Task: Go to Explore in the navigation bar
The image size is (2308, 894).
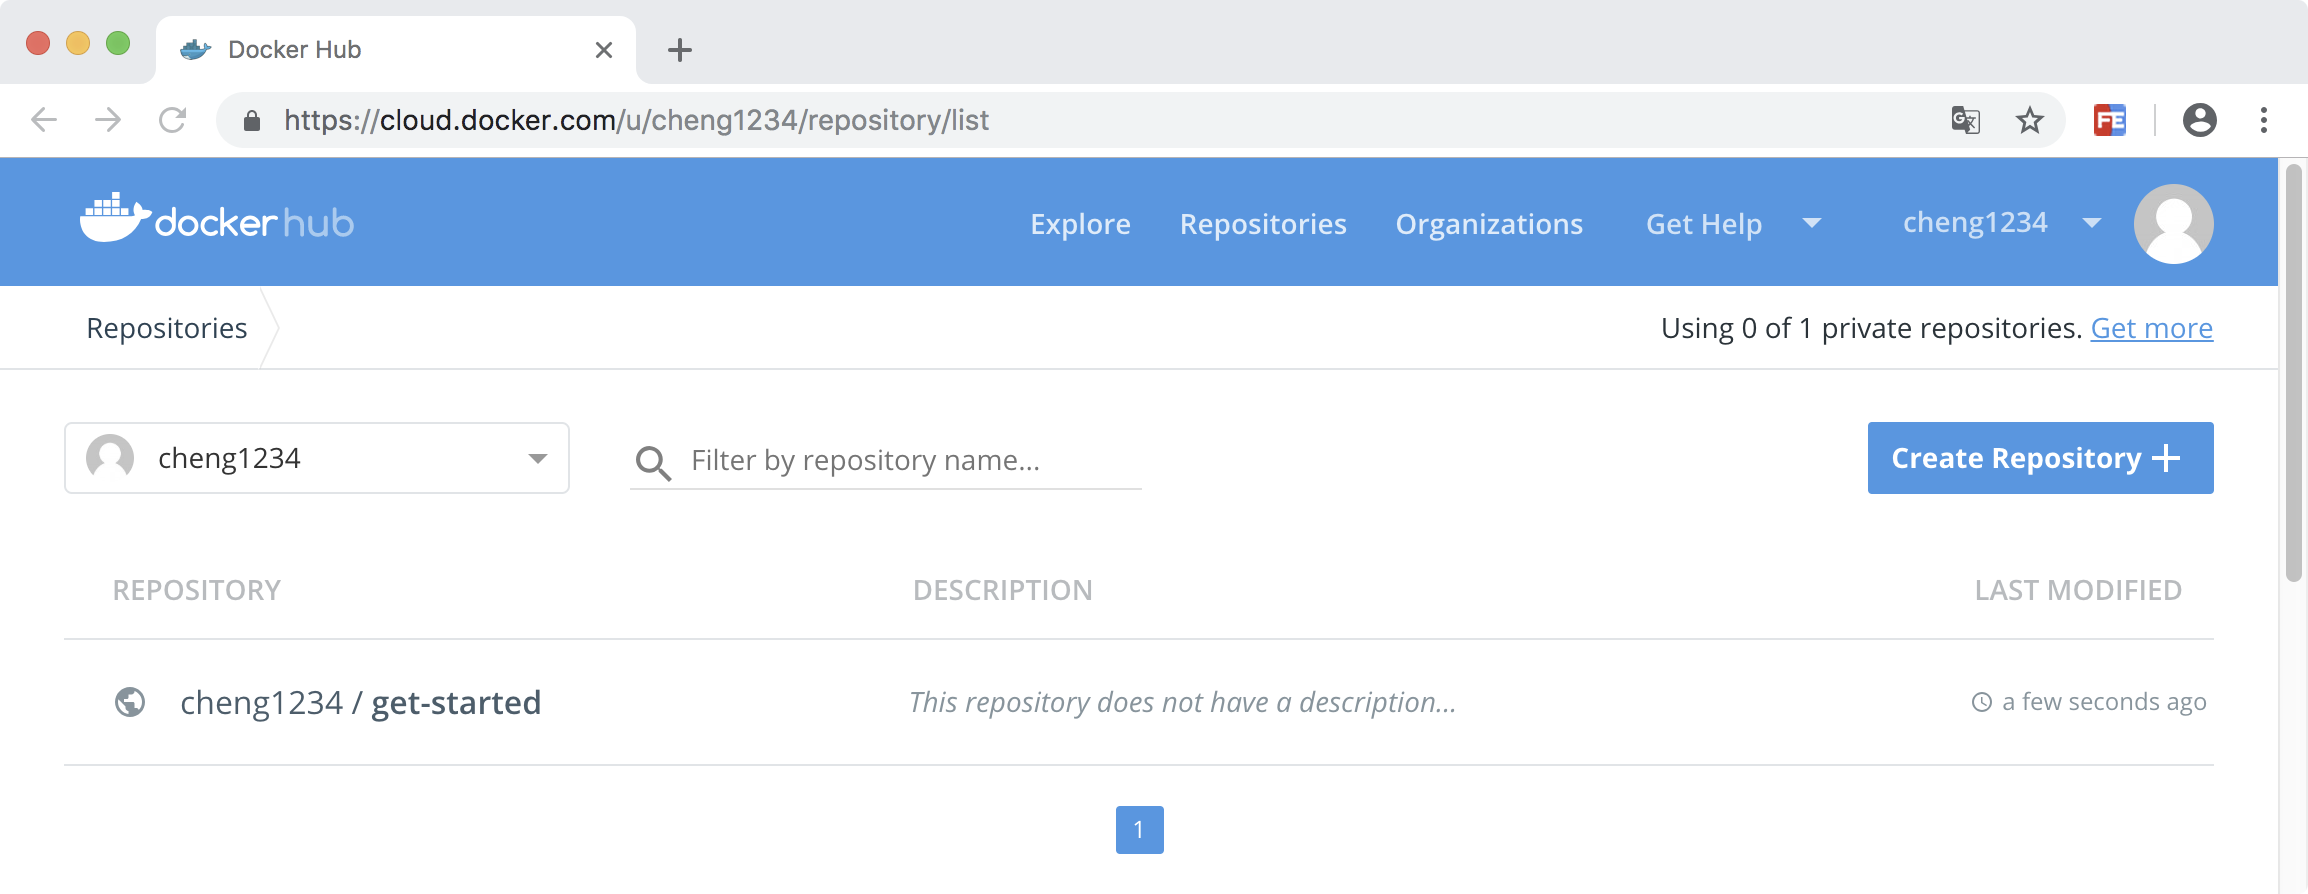Action: click(1080, 224)
